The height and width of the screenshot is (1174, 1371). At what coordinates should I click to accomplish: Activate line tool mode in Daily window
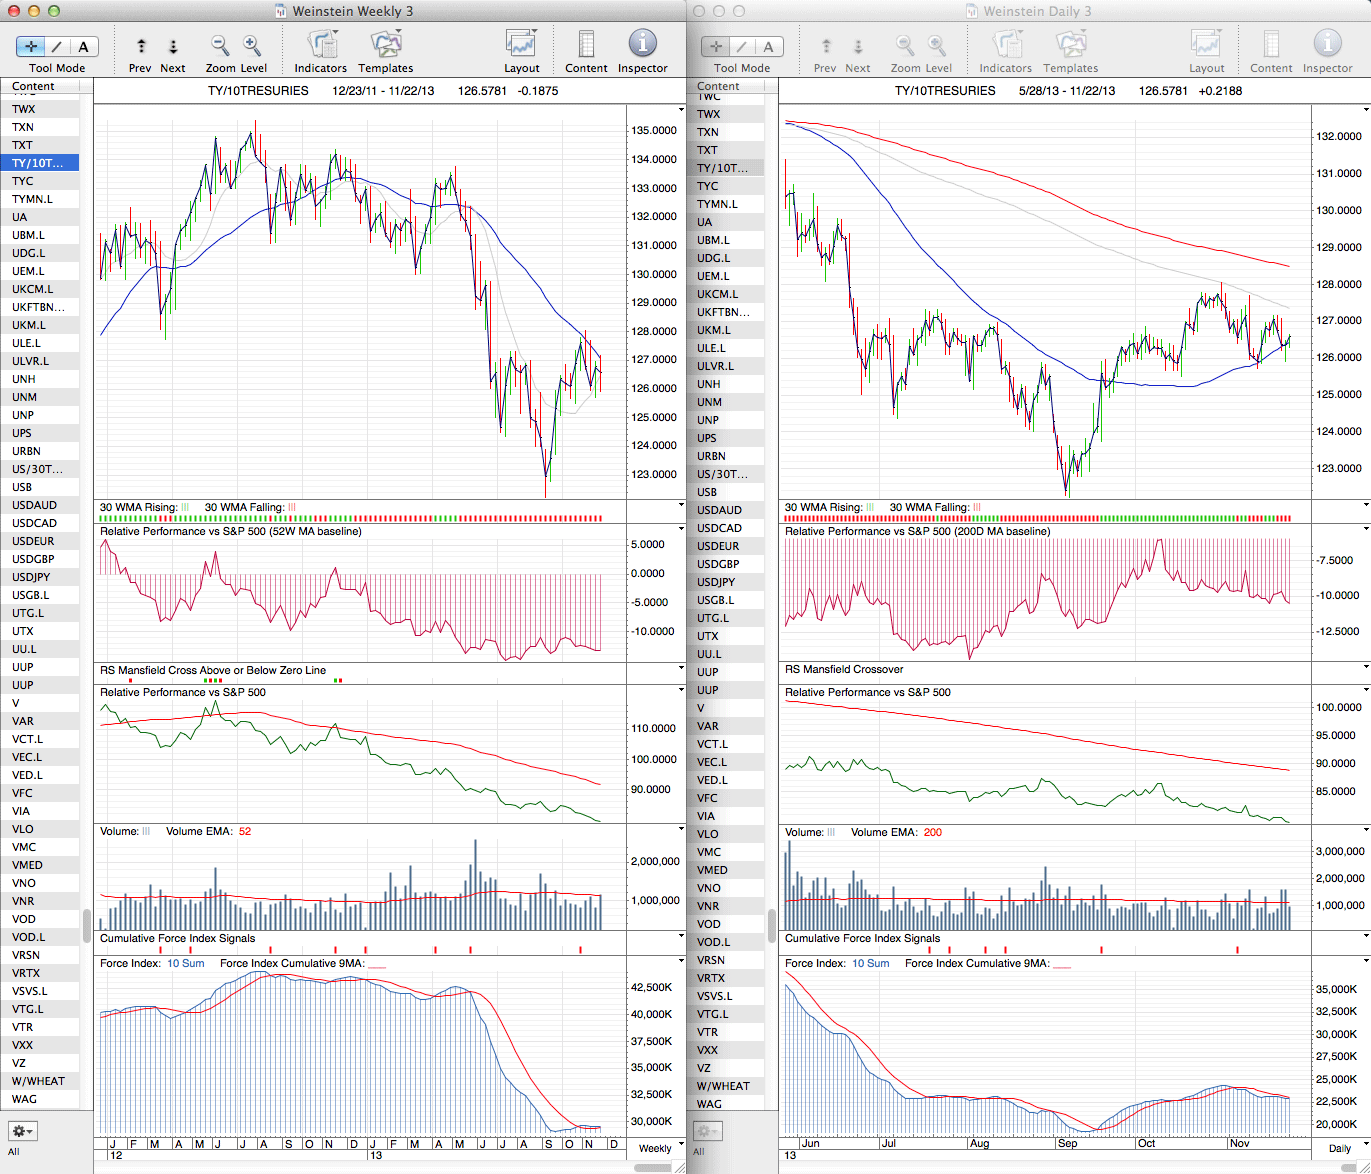pos(742,46)
